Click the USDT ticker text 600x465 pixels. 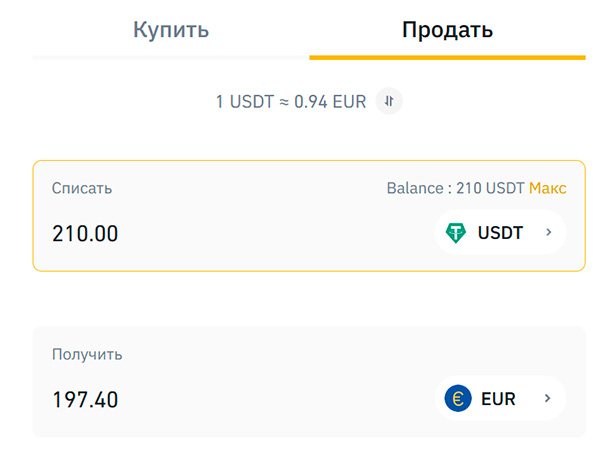501,233
